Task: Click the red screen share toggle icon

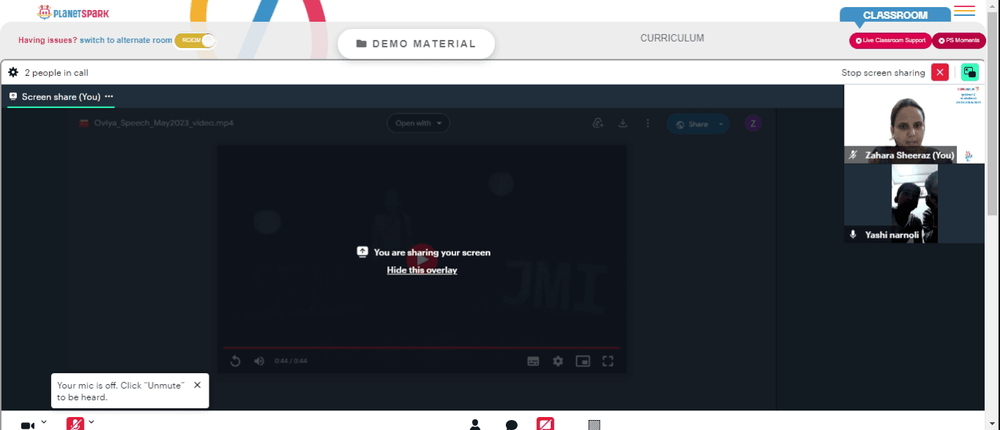Action: click(545, 424)
